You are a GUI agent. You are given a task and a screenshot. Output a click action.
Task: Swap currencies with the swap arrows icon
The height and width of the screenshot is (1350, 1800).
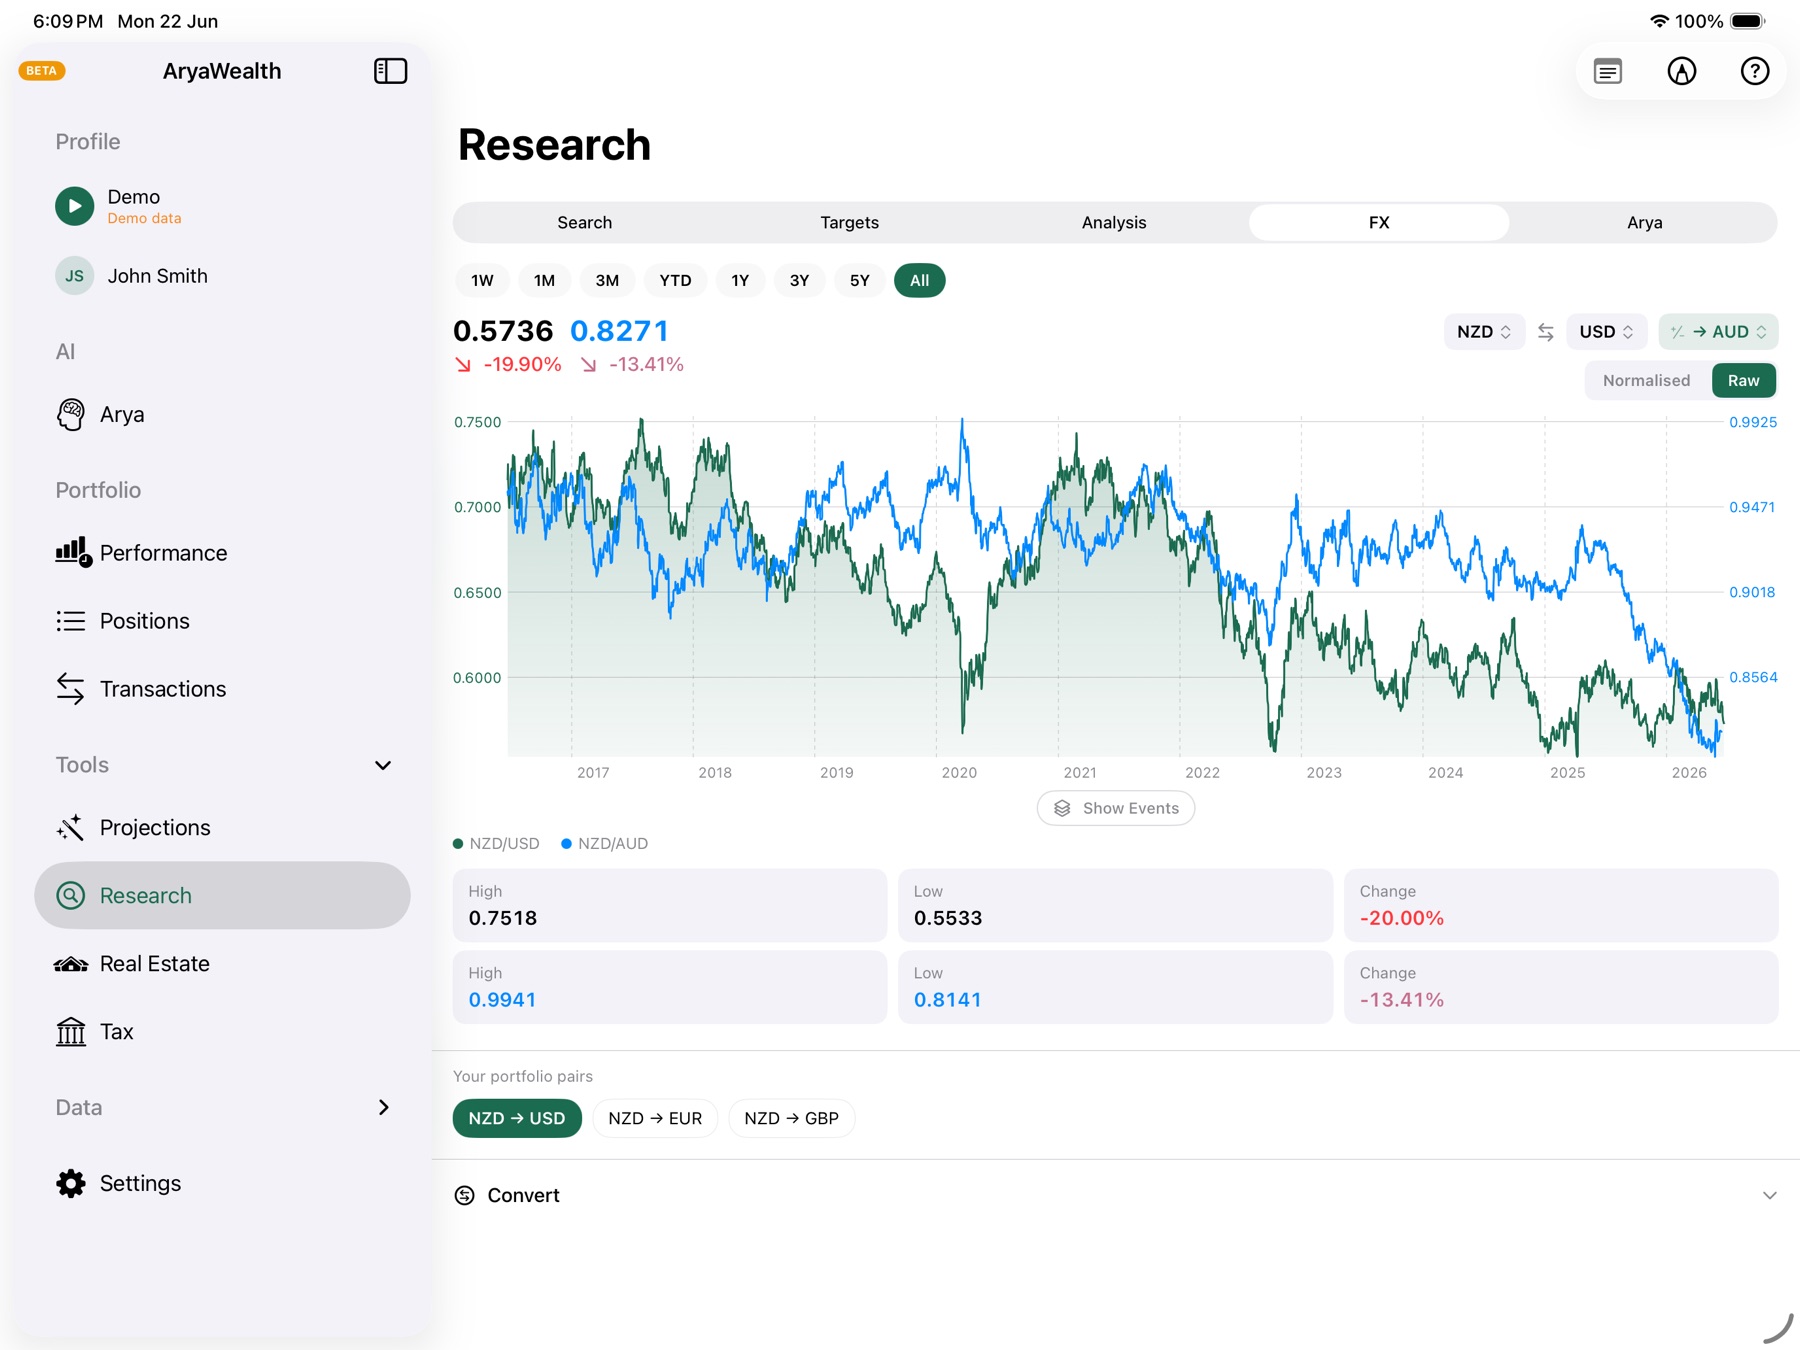click(x=1546, y=332)
